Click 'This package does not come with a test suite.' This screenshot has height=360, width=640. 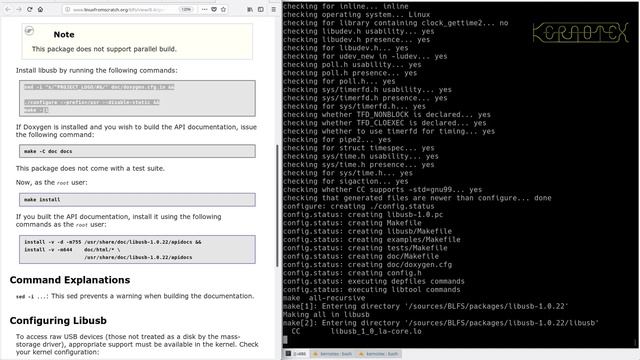click(90, 168)
